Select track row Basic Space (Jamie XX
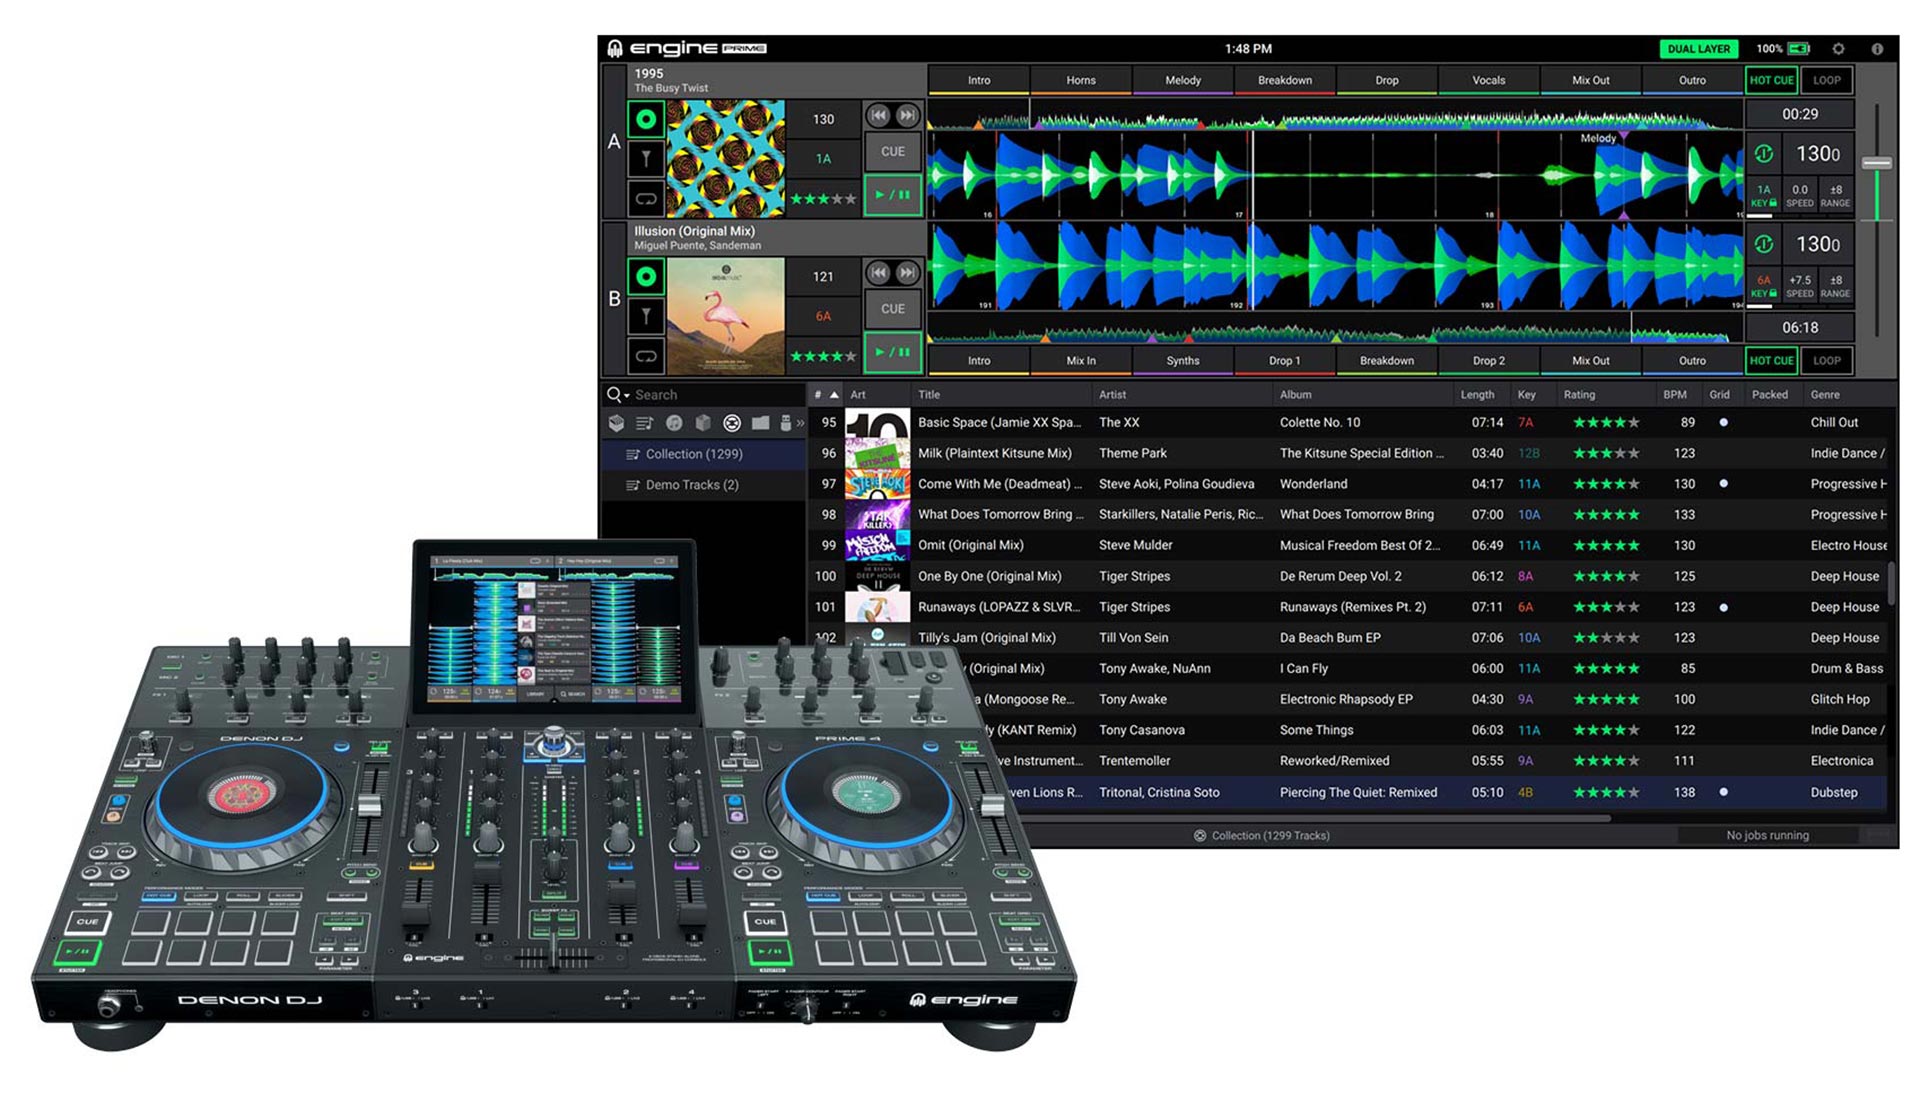 [1350, 422]
